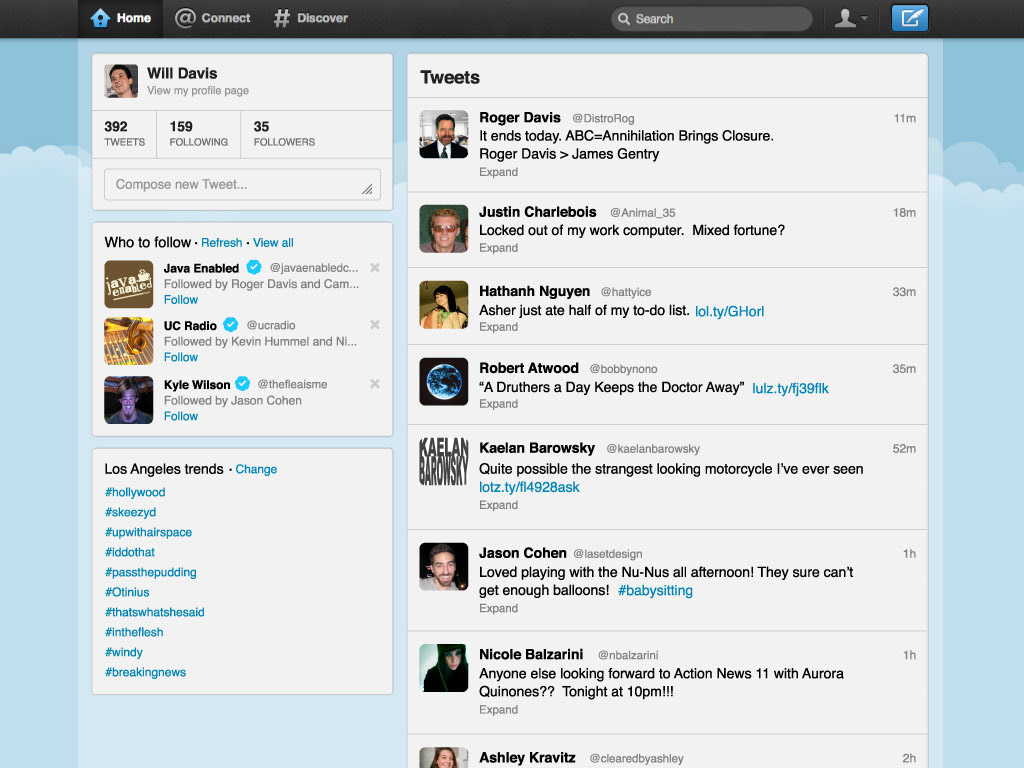
Task: Click the Connect @ icon
Action: [x=185, y=18]
